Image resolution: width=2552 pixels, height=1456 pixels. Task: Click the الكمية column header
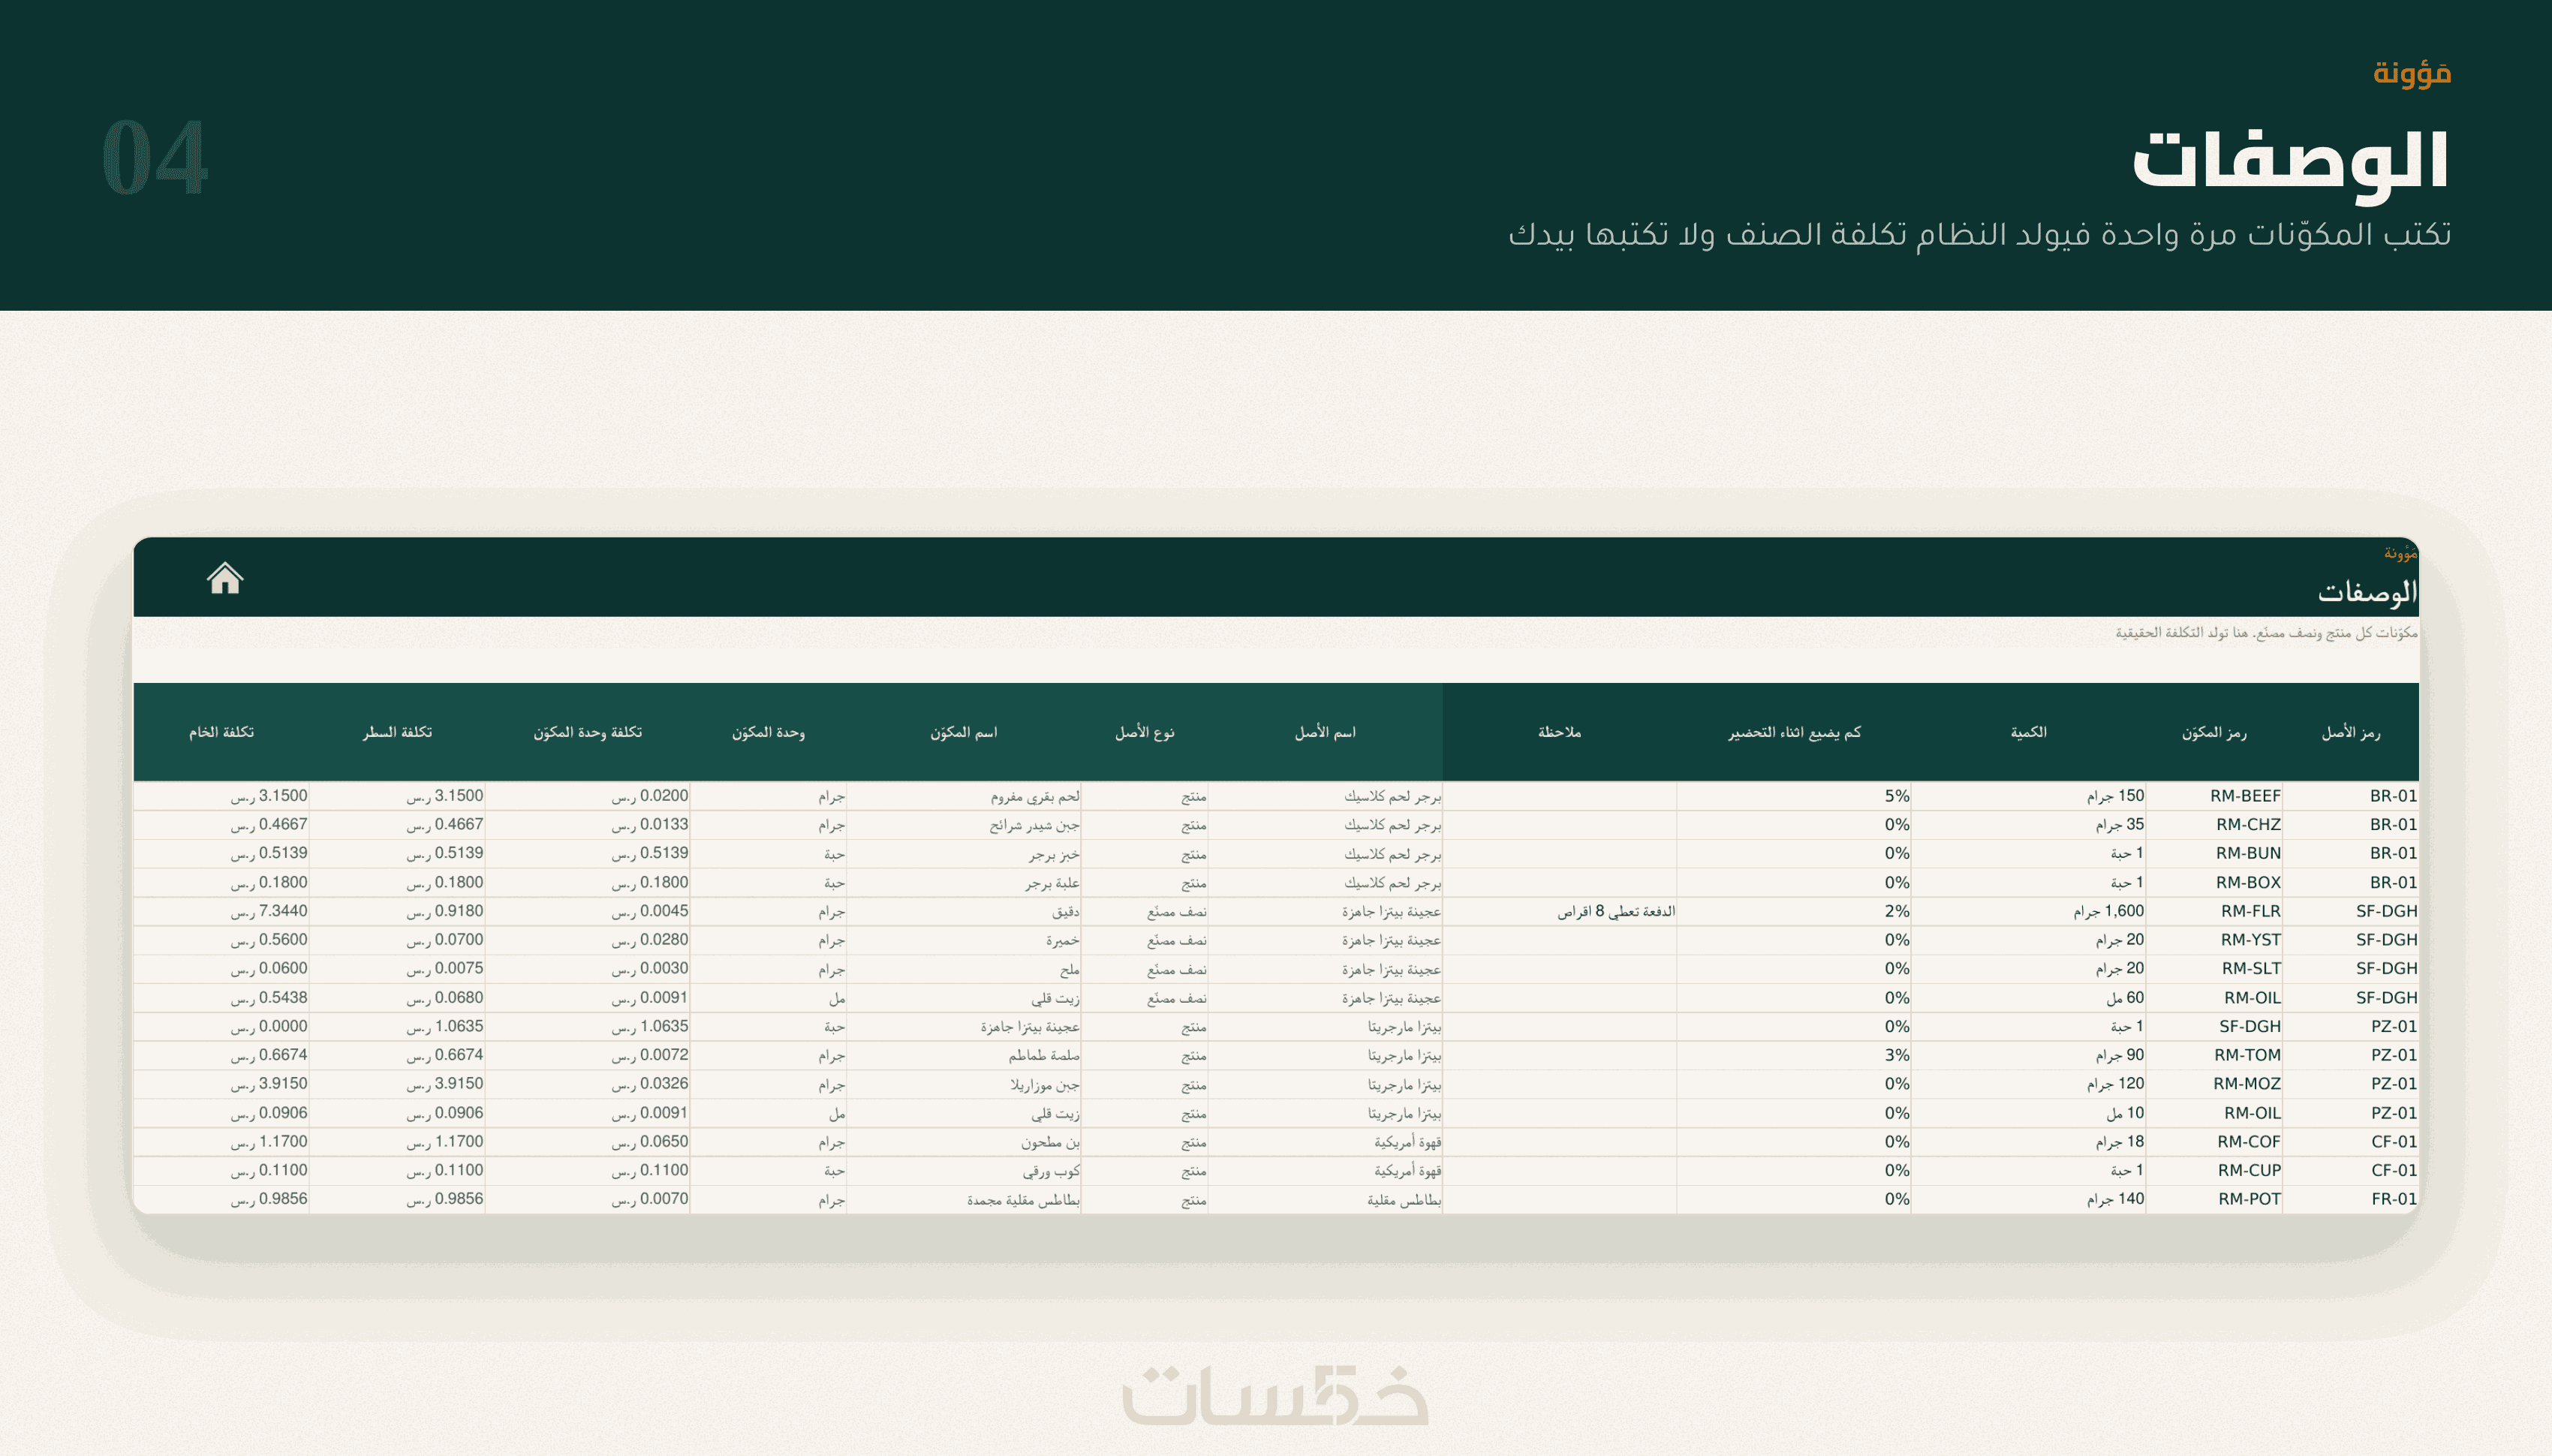pos(2028,733)
